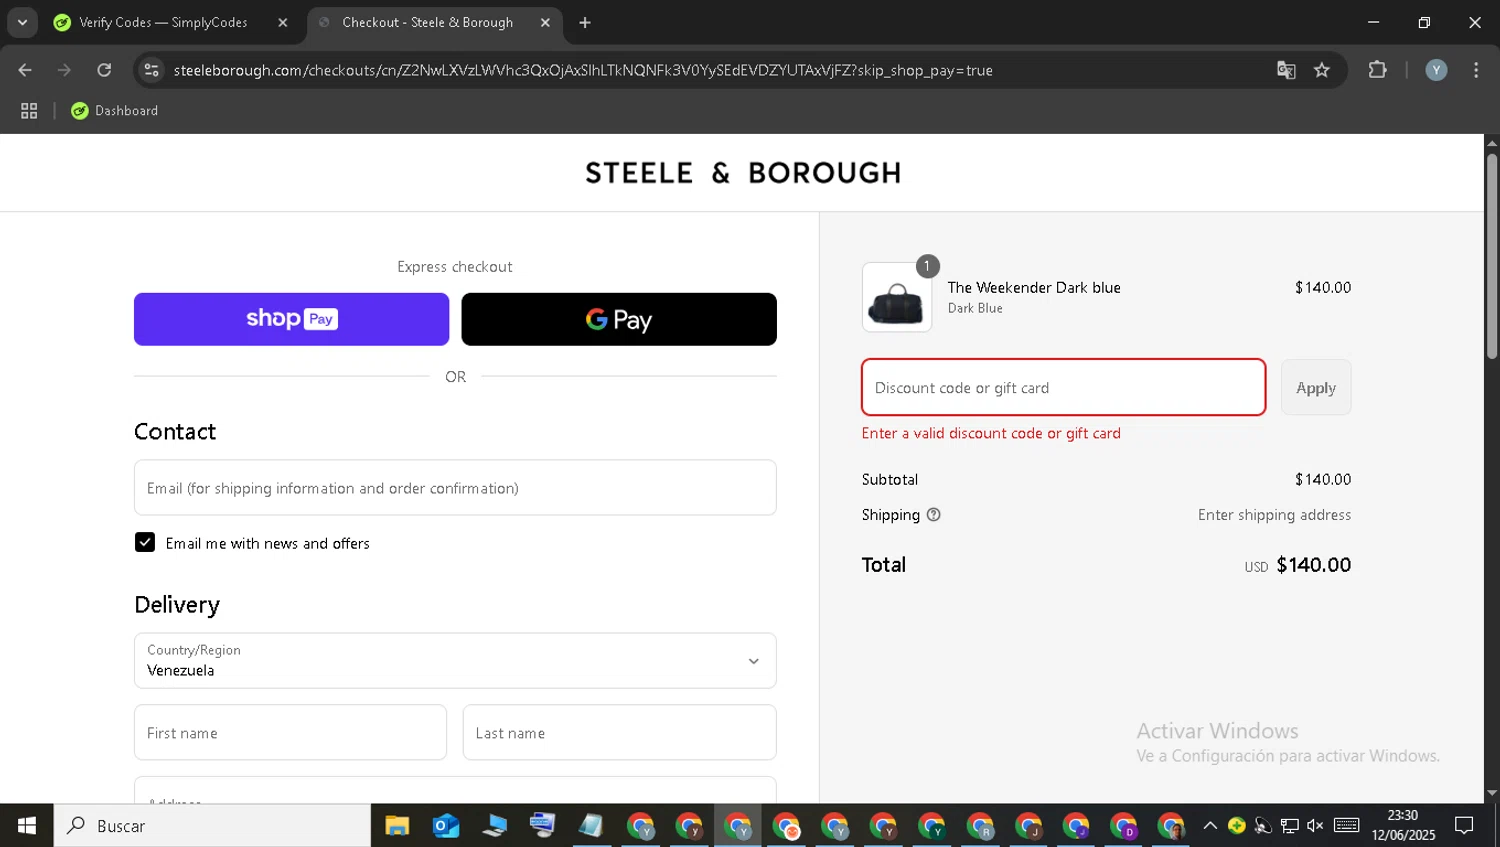Open the Chrome profile avatar
Image resolution: width=1500 pixels, height=847 pixels.
[1436, 70]
